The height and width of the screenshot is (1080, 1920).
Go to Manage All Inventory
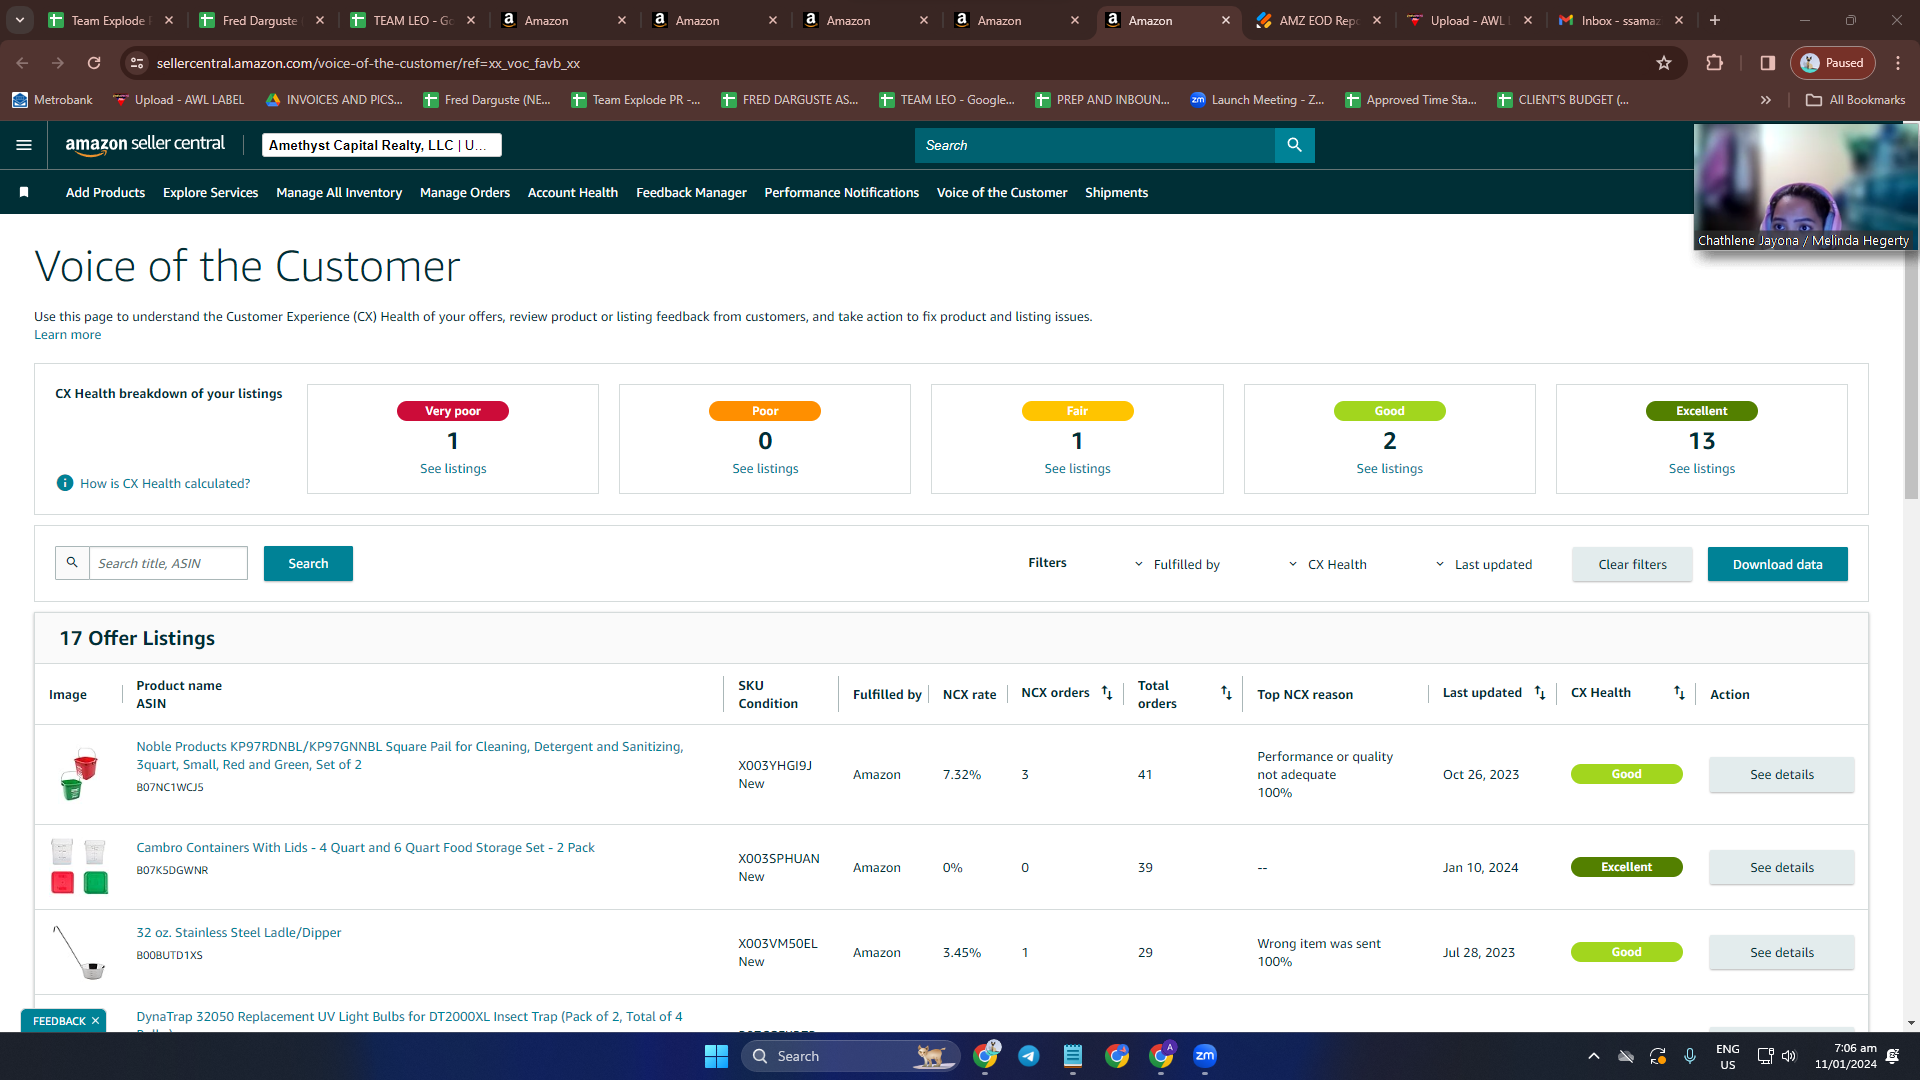(339, 192)
